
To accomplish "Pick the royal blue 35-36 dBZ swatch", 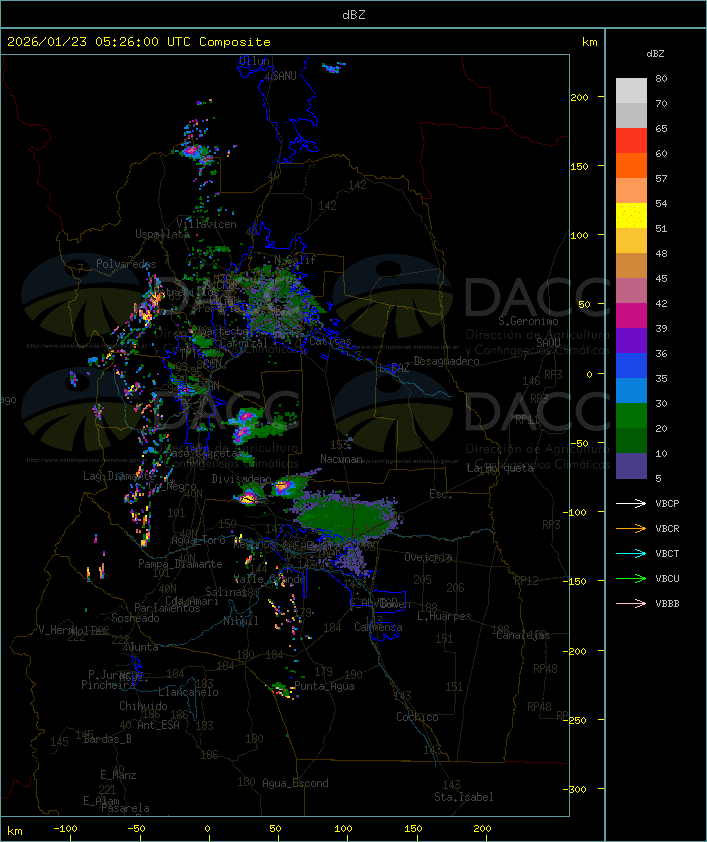I will pyautogui.click(x=631, y=365).
